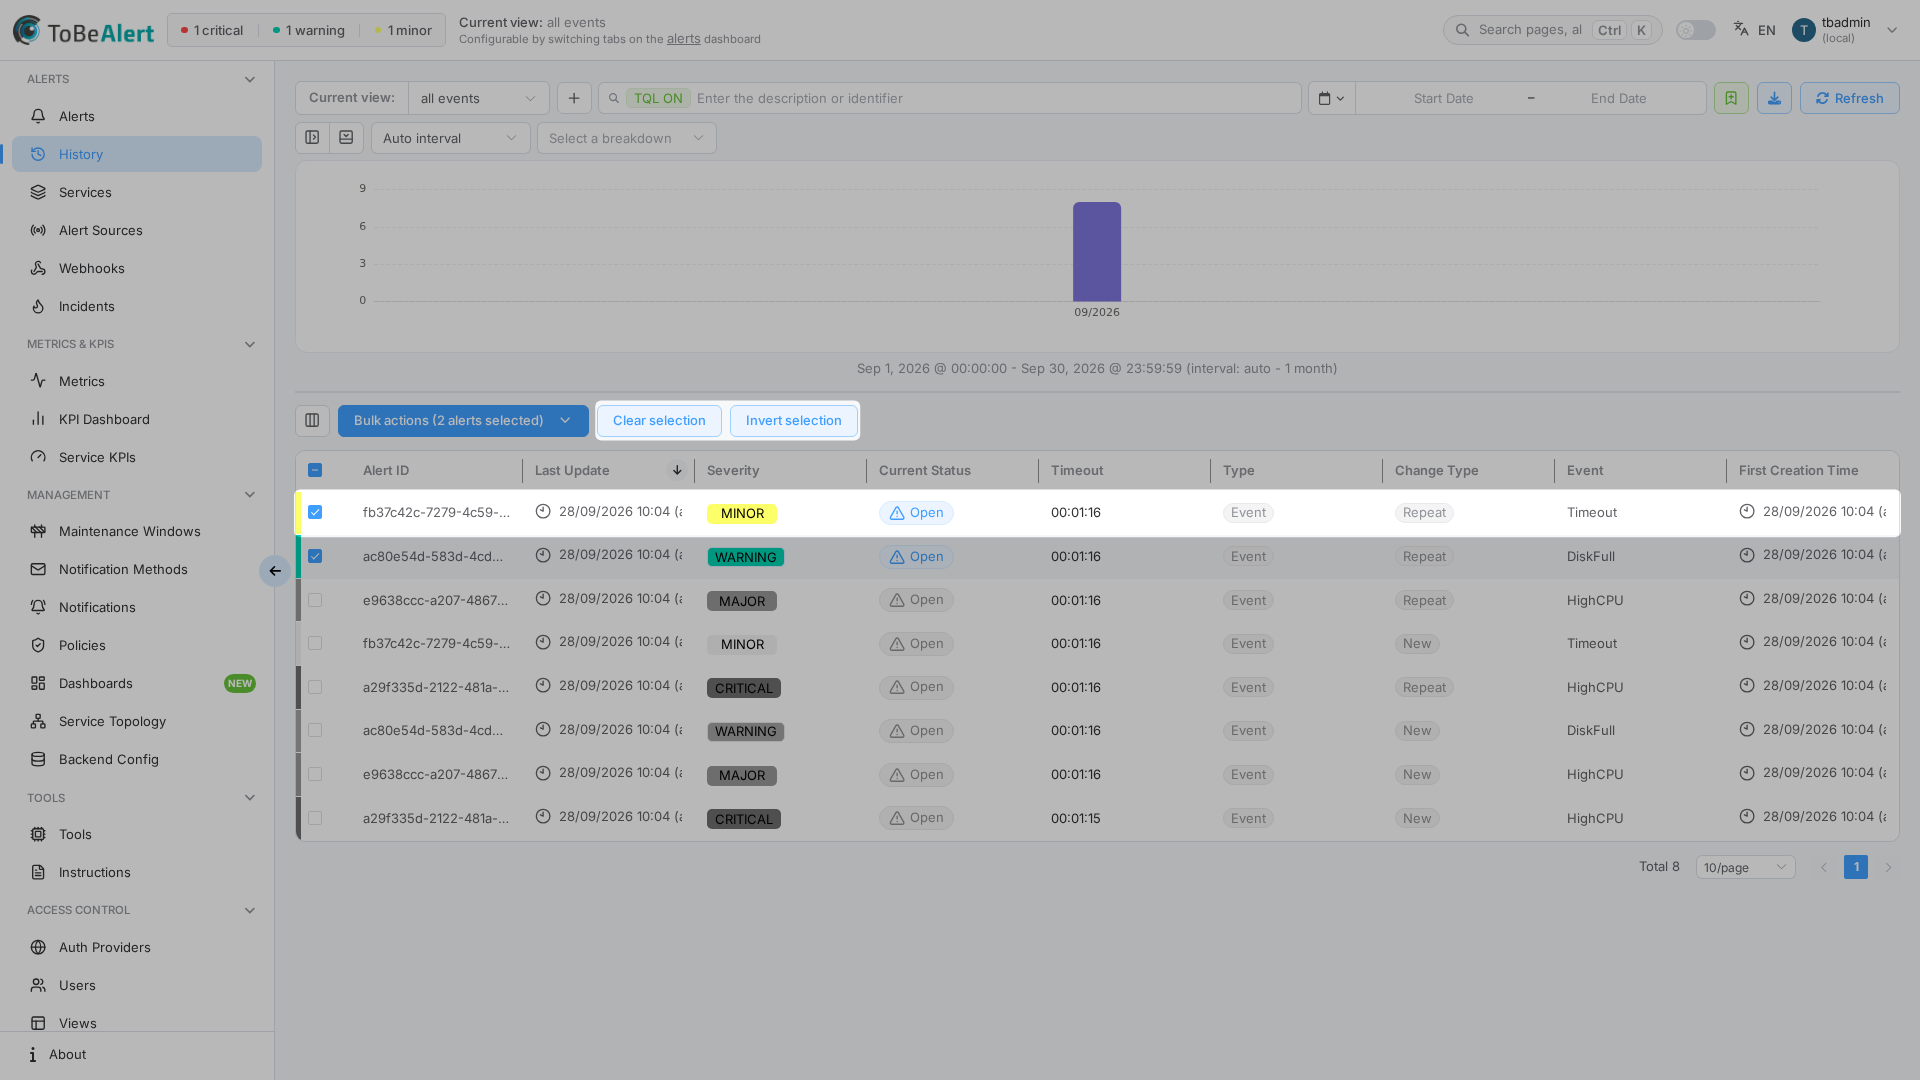Click Clear selection button
This screenshot has width=1920, height=1080.
(x=659, y=421)
